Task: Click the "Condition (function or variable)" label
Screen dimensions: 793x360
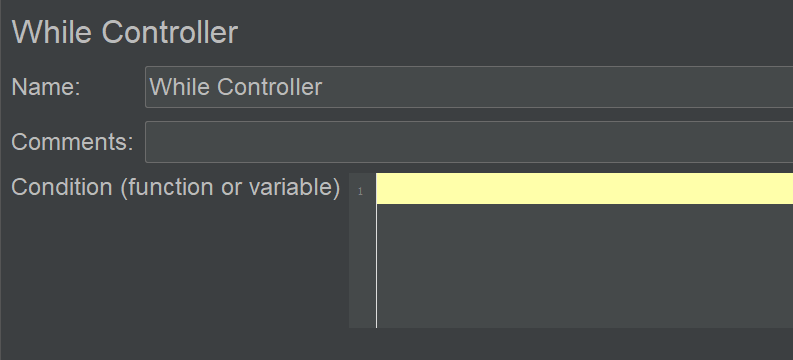Action: [x=175, y=188]
